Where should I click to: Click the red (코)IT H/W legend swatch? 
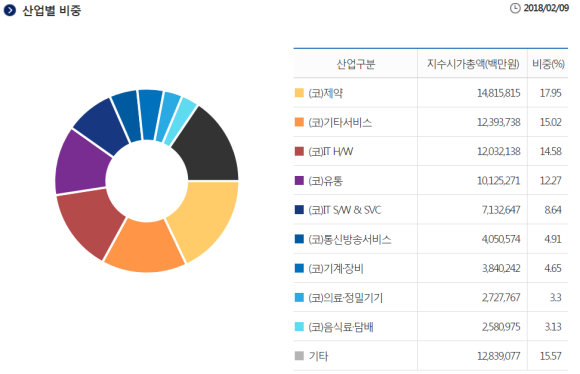click(299, 151)
